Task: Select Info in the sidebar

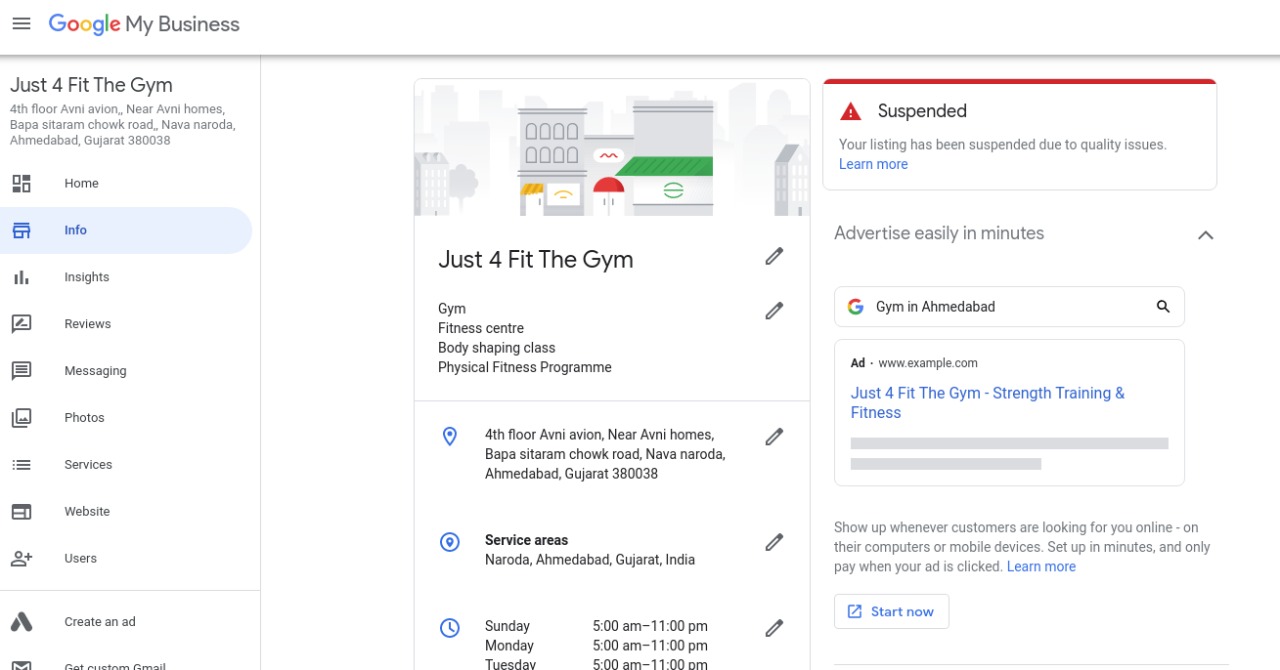Action: [x=126, y=230]
